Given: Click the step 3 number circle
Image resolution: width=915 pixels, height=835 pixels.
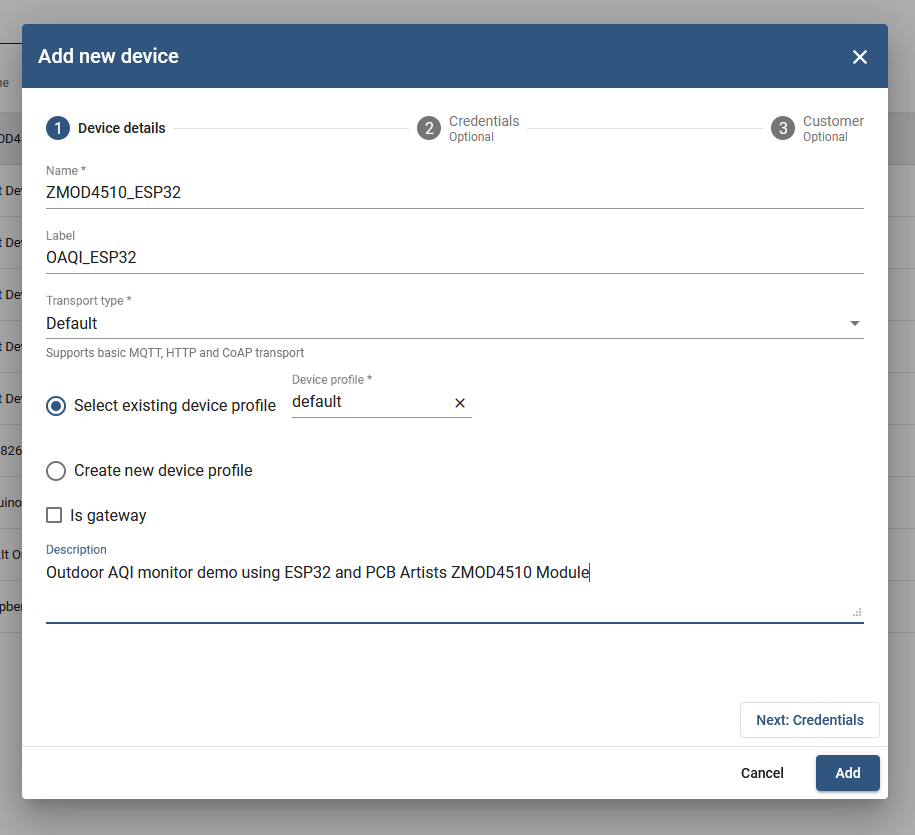Looking at the screenshot, I should [783, 128].
